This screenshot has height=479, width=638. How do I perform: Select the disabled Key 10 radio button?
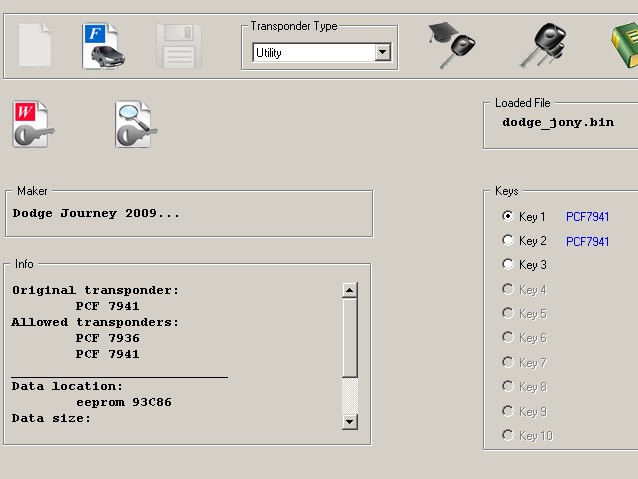click(x=507, y=435)
